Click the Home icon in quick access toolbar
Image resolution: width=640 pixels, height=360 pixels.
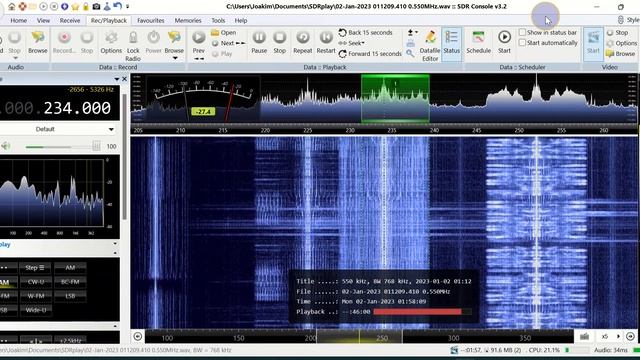click(x=11, y=7)
